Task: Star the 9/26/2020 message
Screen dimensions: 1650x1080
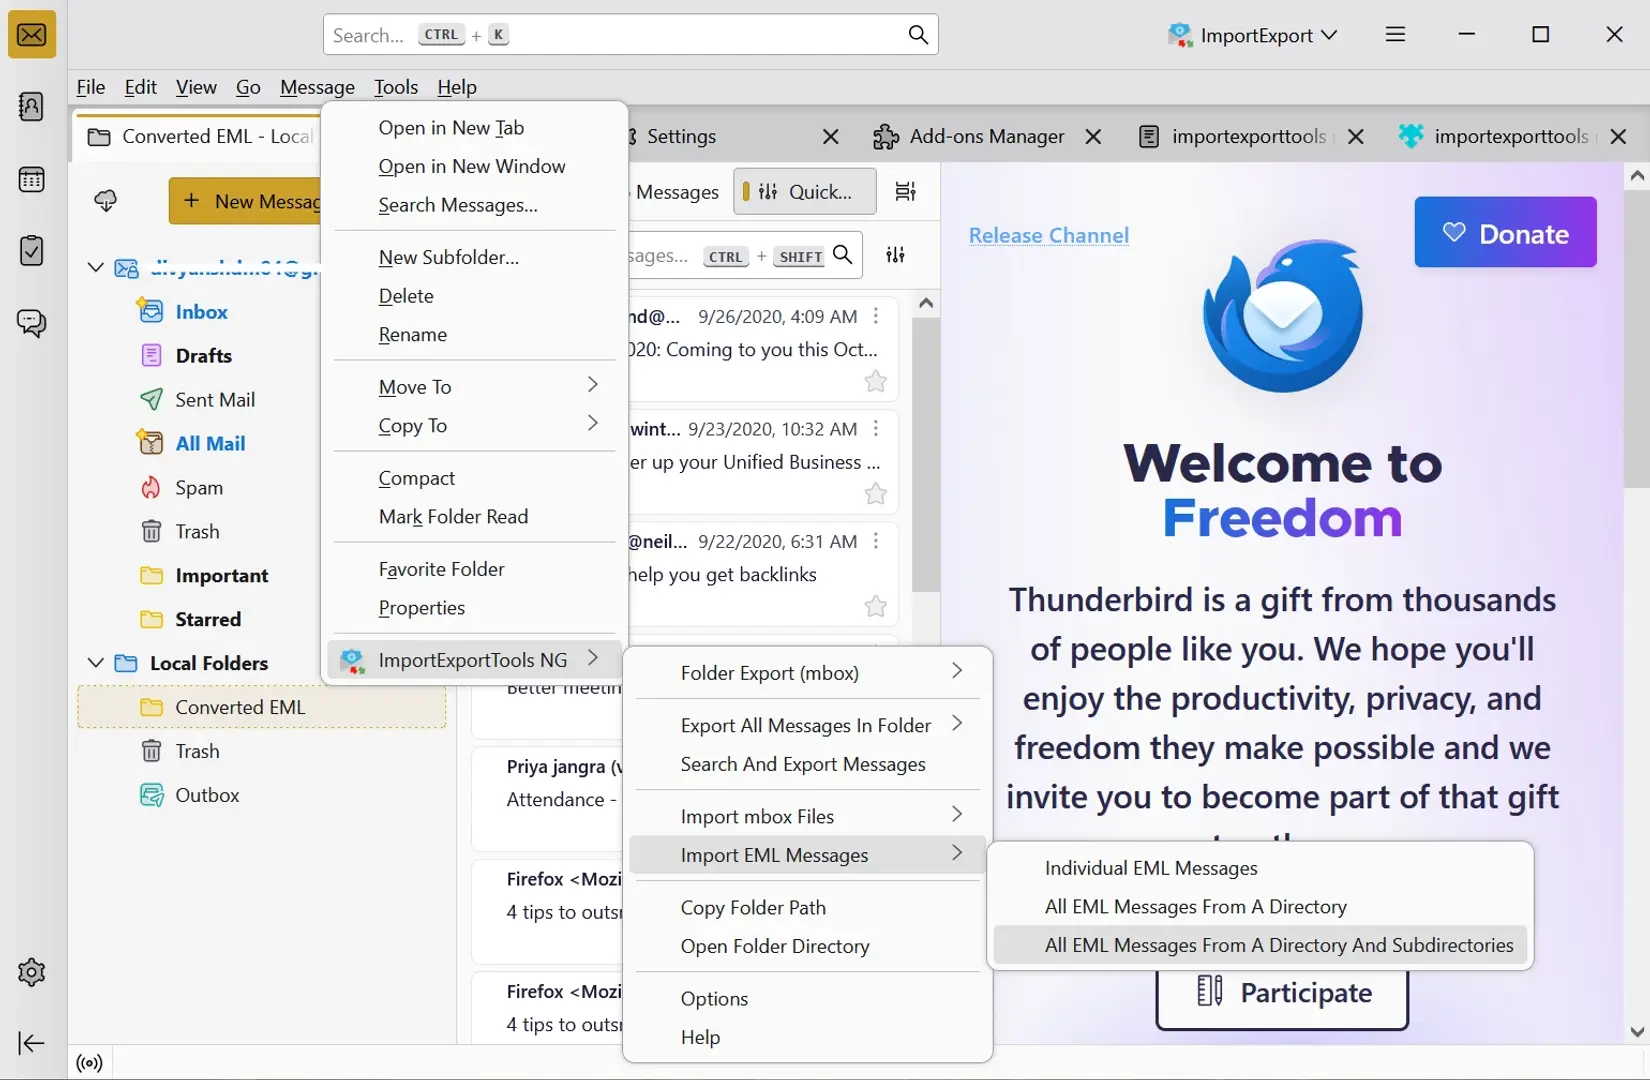Action: click(x=875, y=382)
